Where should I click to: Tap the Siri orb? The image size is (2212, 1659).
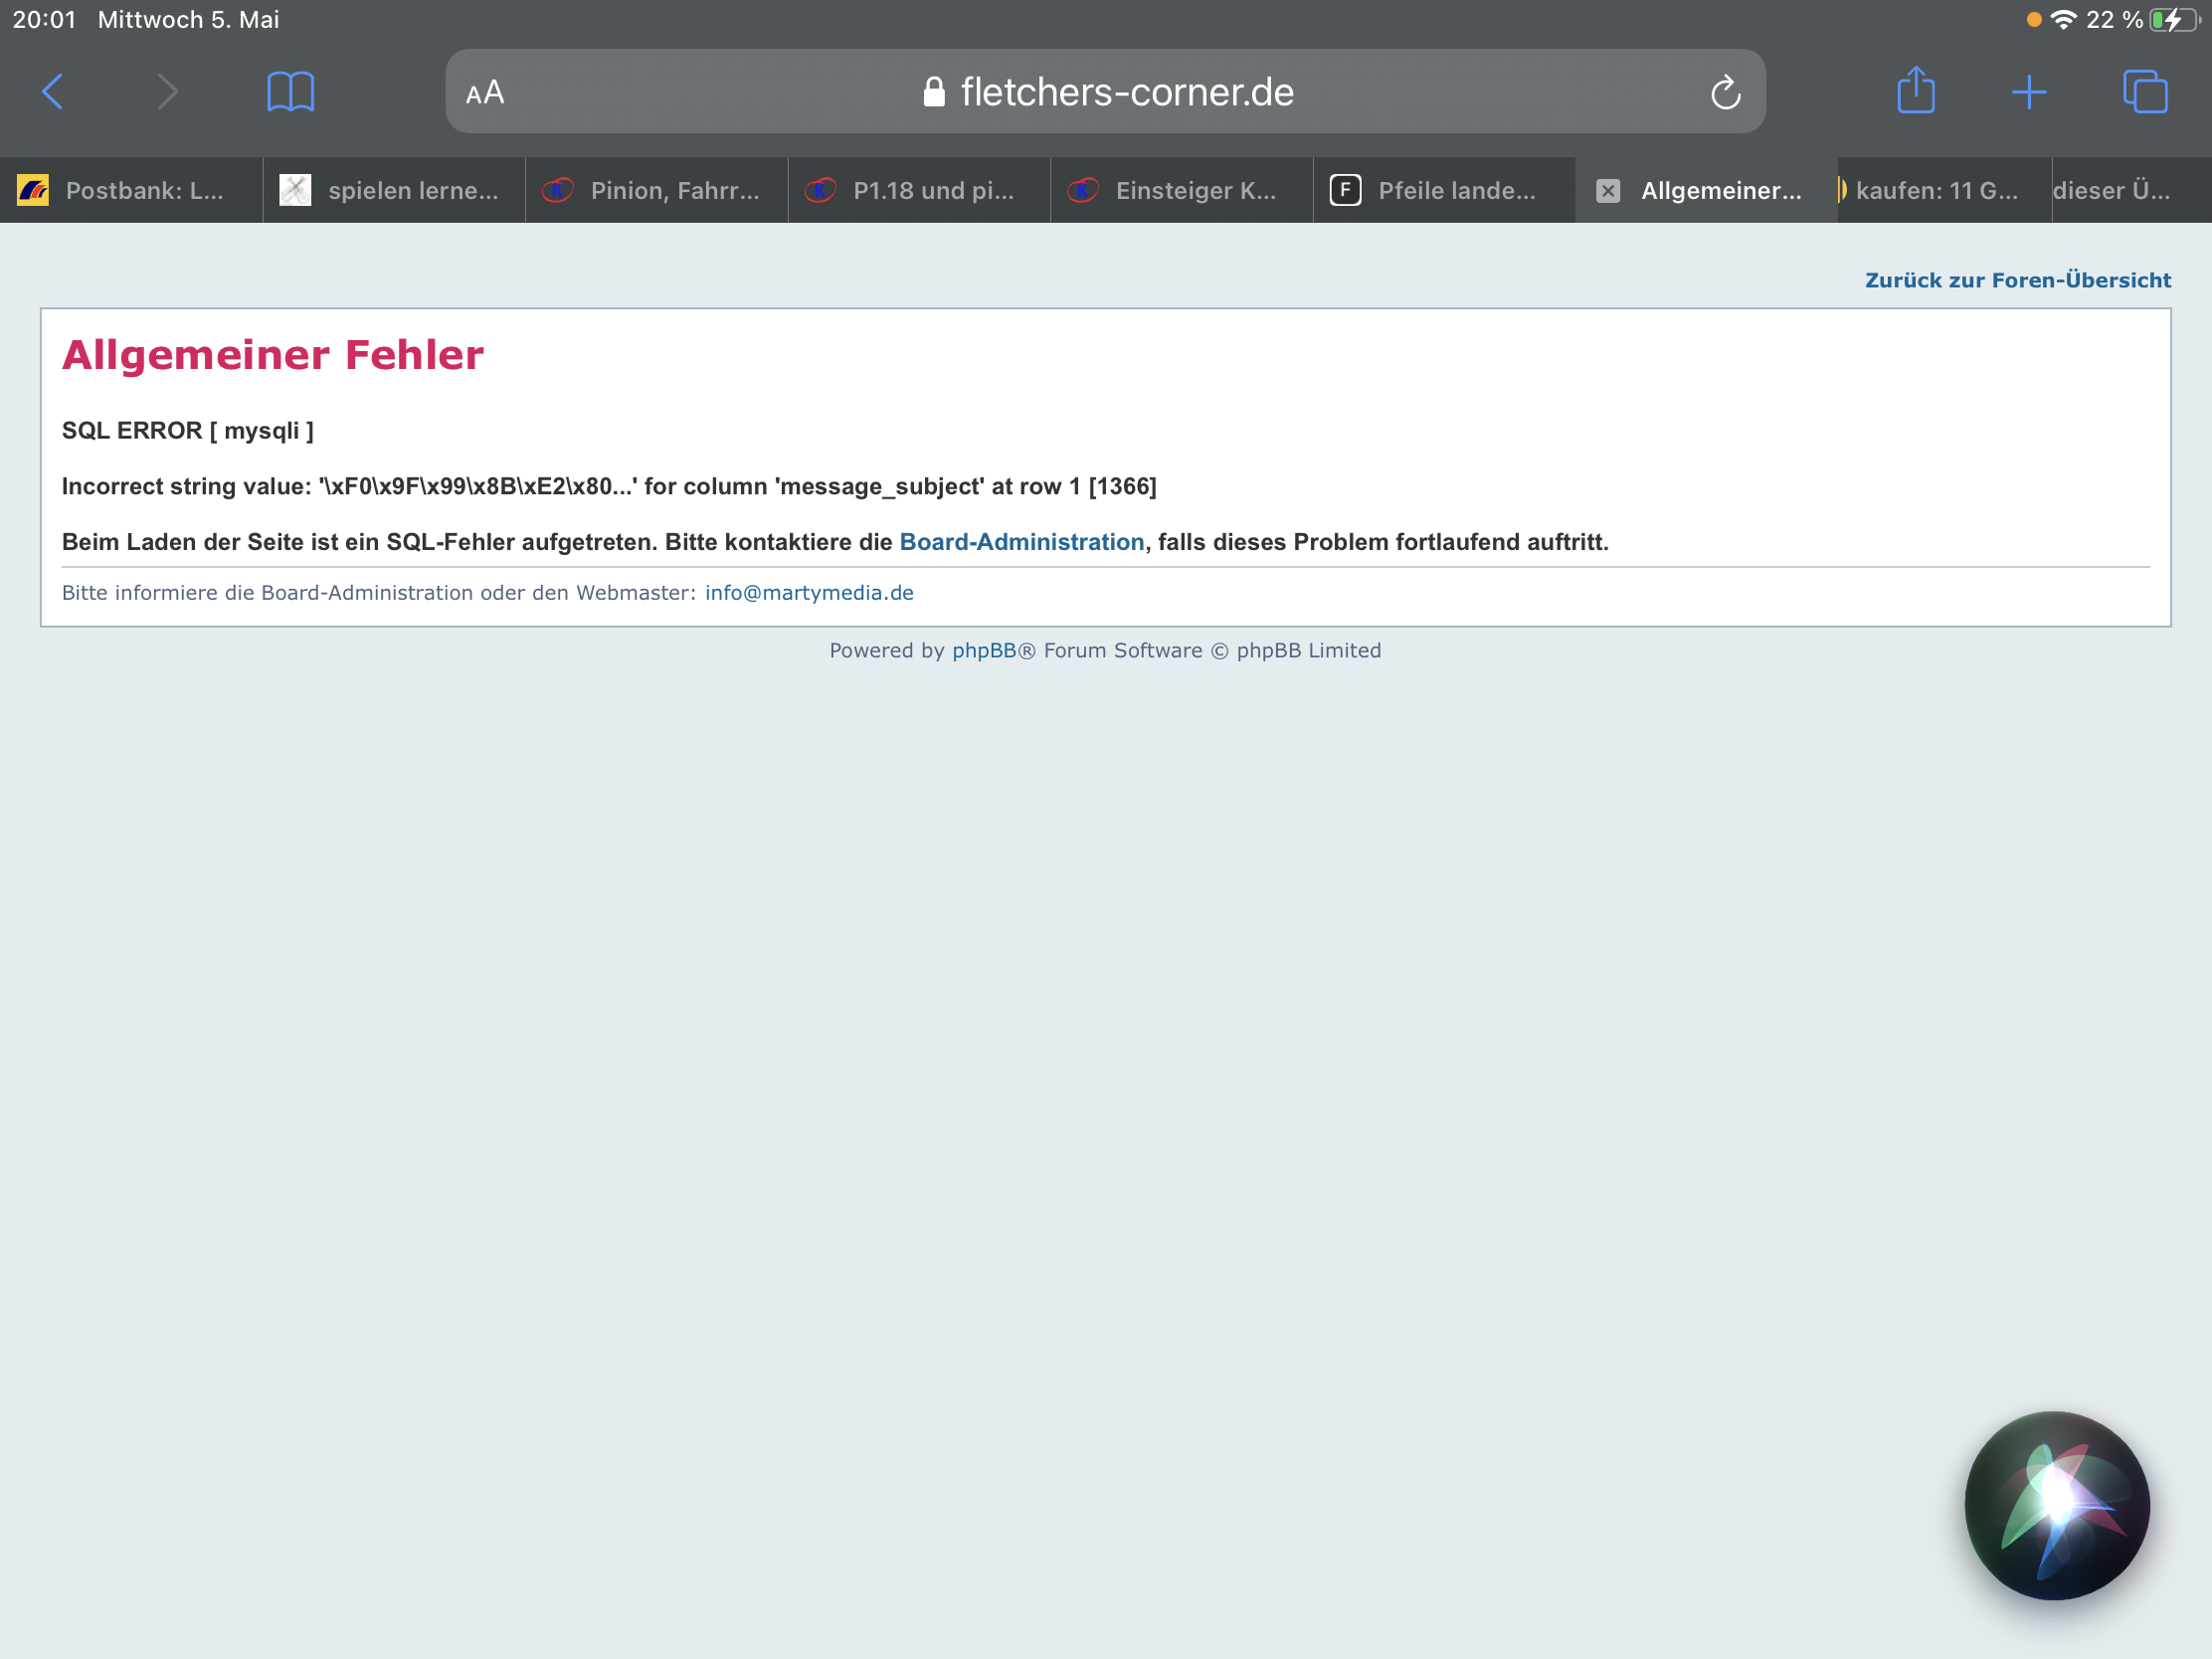click(x=2056, y=1504)
